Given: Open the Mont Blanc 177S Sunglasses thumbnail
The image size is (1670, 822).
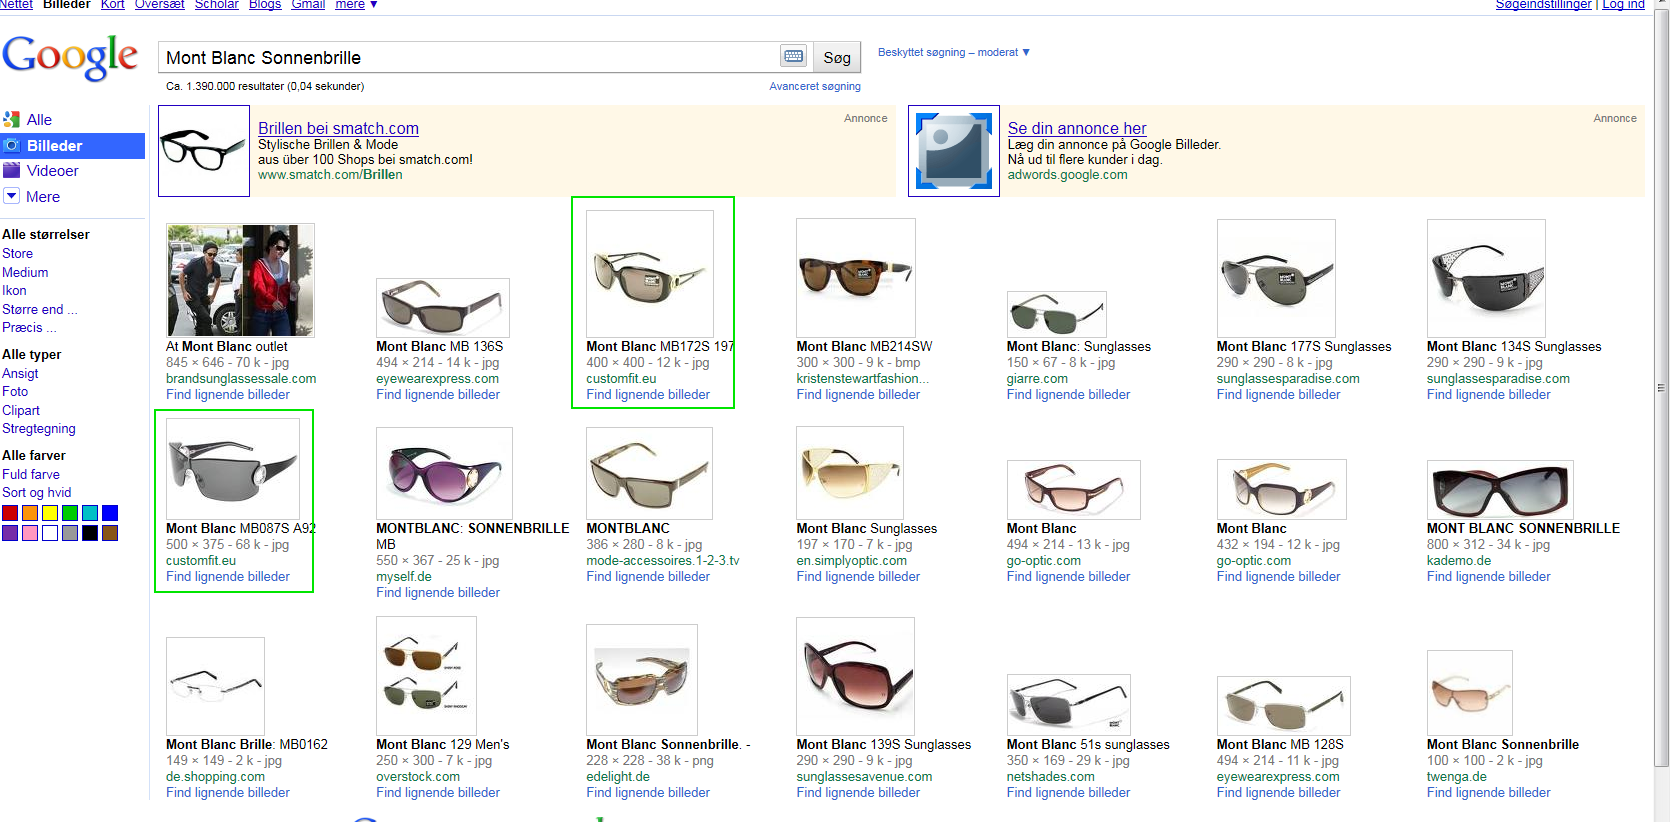Looking at the screenshot, I should tap(1276, 278).
